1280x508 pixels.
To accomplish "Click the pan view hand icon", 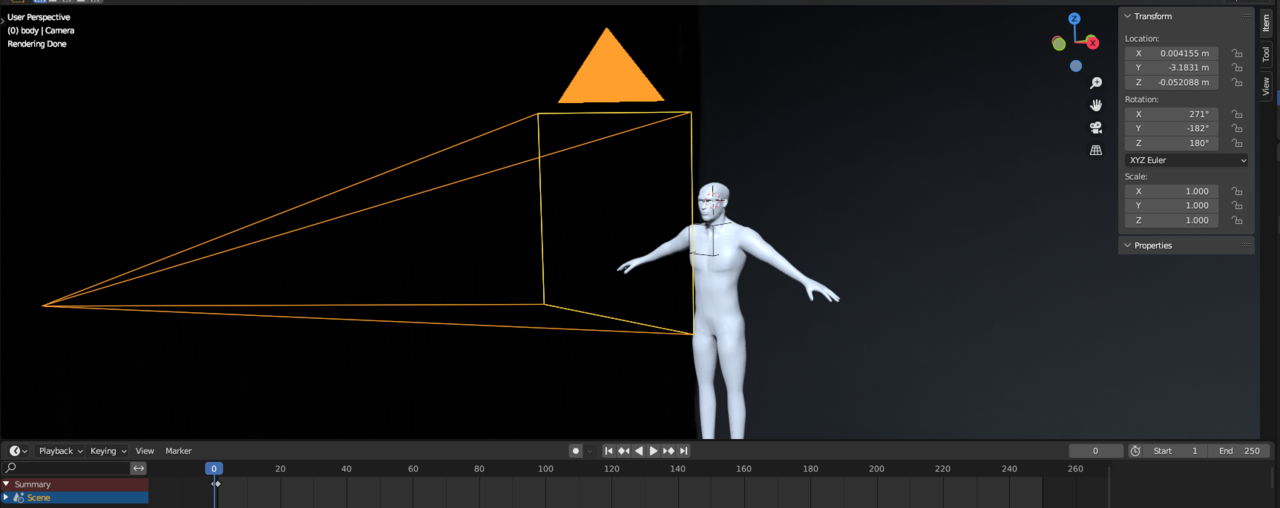I will (1096, 105).
